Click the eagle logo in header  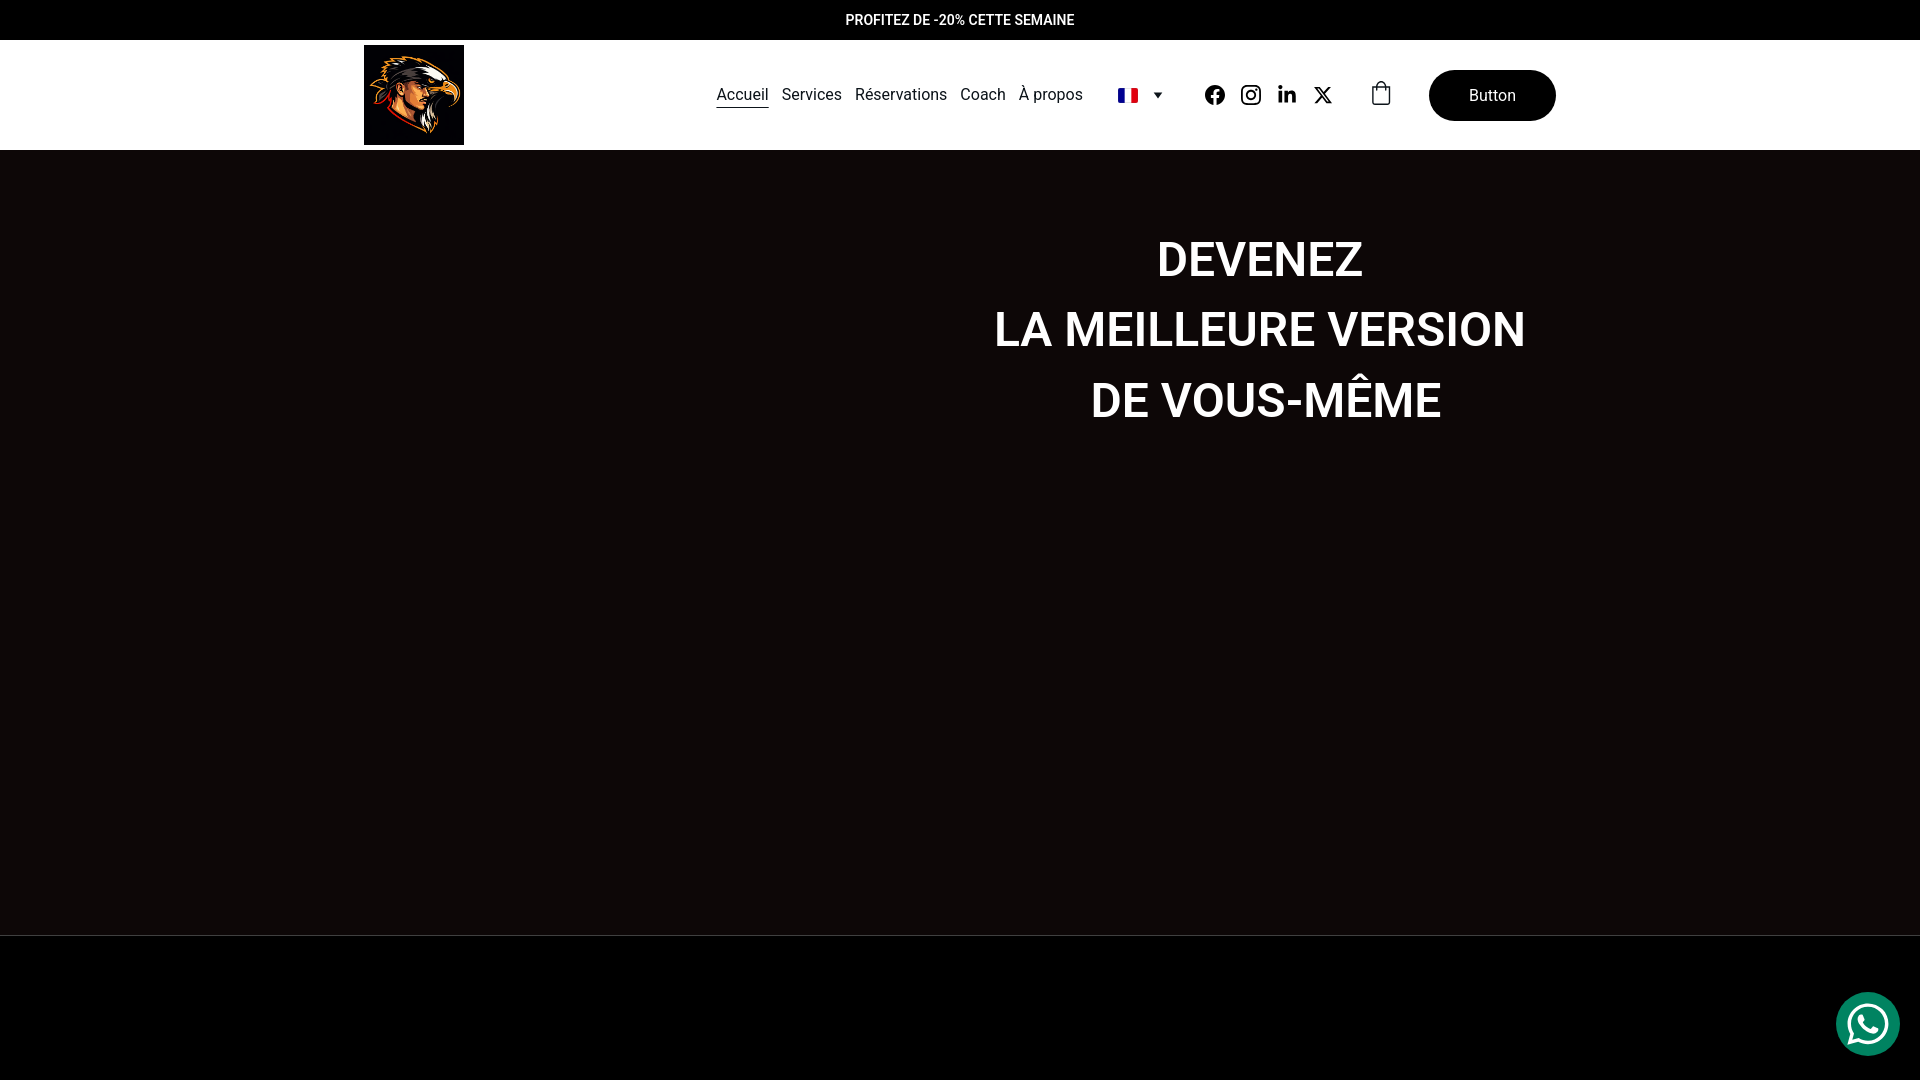[414, 95]
